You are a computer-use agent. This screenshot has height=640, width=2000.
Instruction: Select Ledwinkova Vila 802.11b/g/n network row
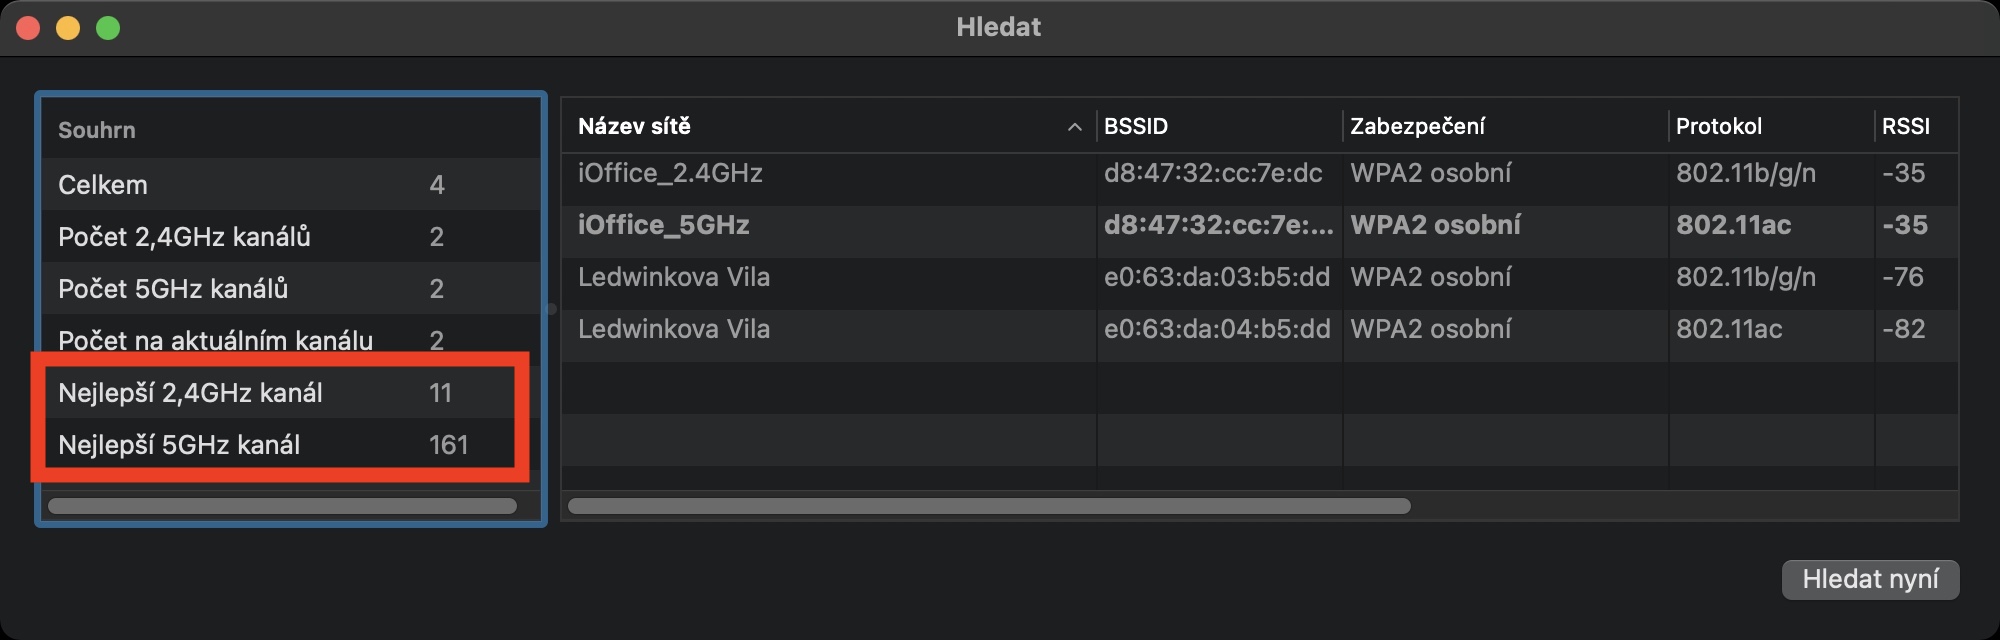(674, 278)
